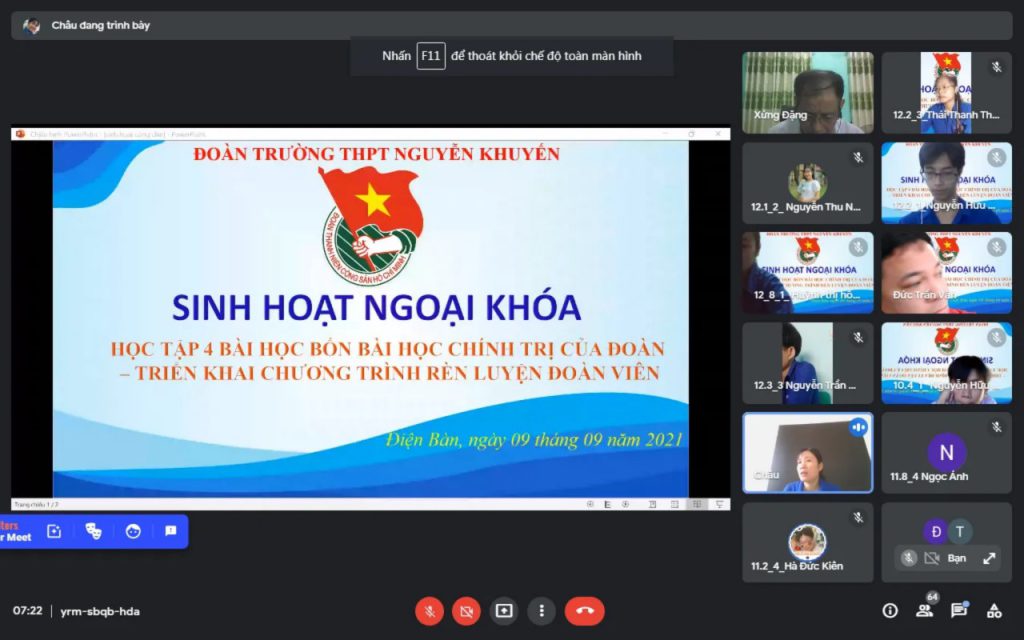Open the chat with everyone panel

[959, 611]
